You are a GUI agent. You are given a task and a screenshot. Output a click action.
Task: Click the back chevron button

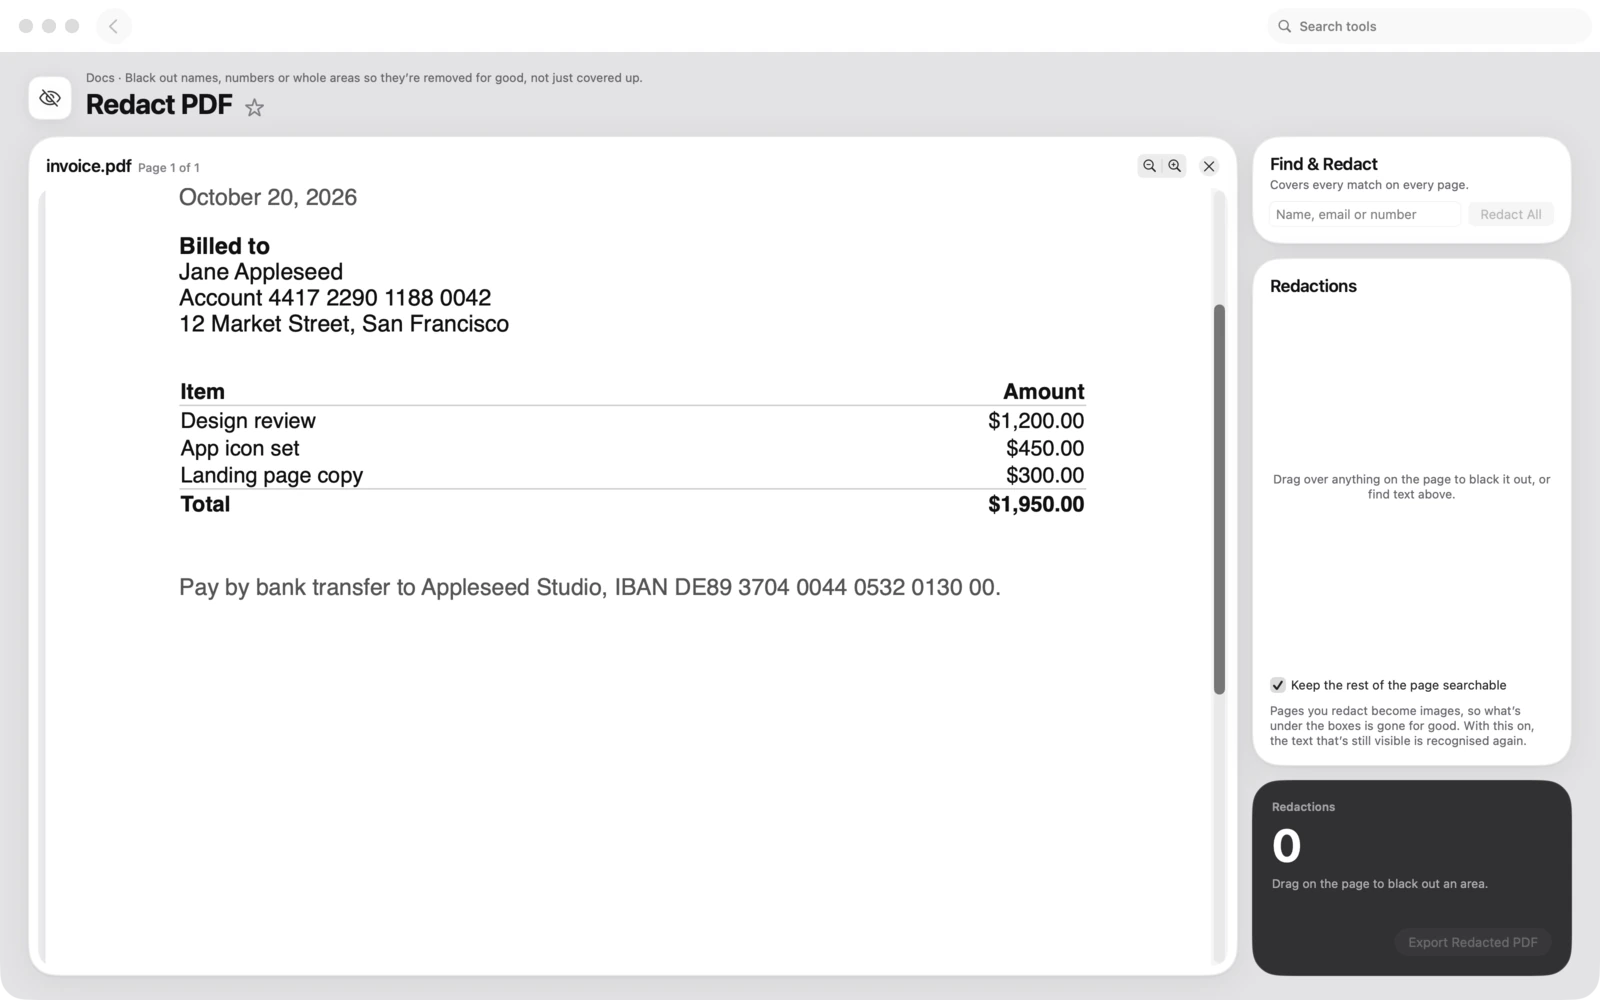tap(113, 26)
